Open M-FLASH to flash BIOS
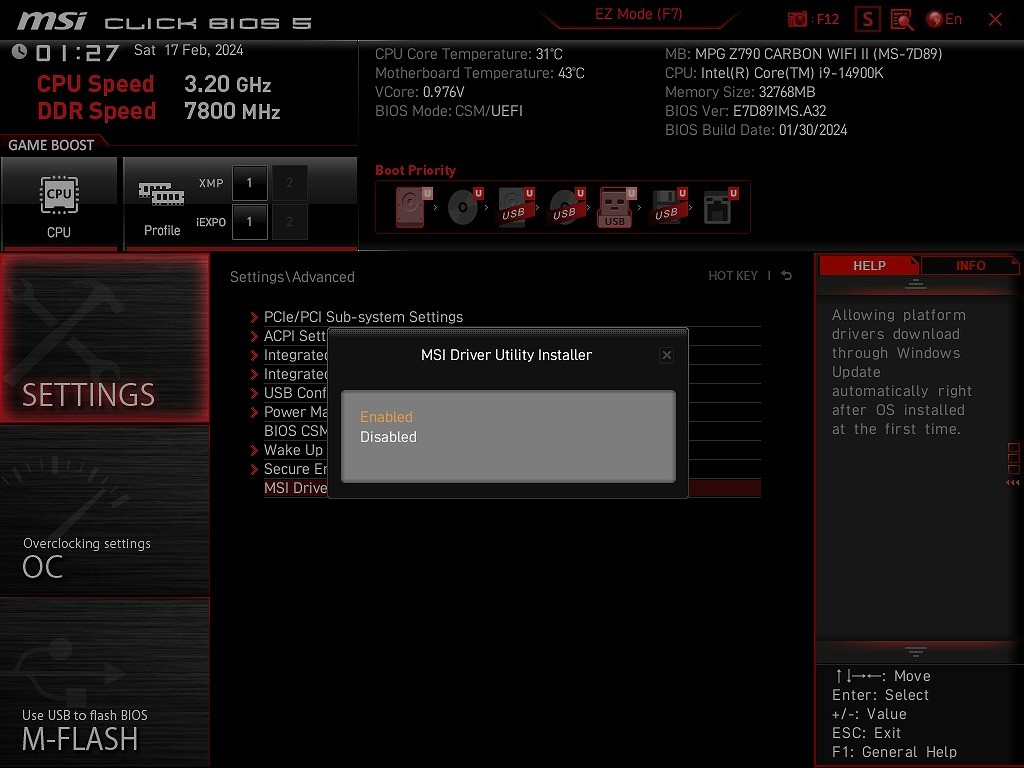Screen dimensions: 1024x768 pos(104,682)
